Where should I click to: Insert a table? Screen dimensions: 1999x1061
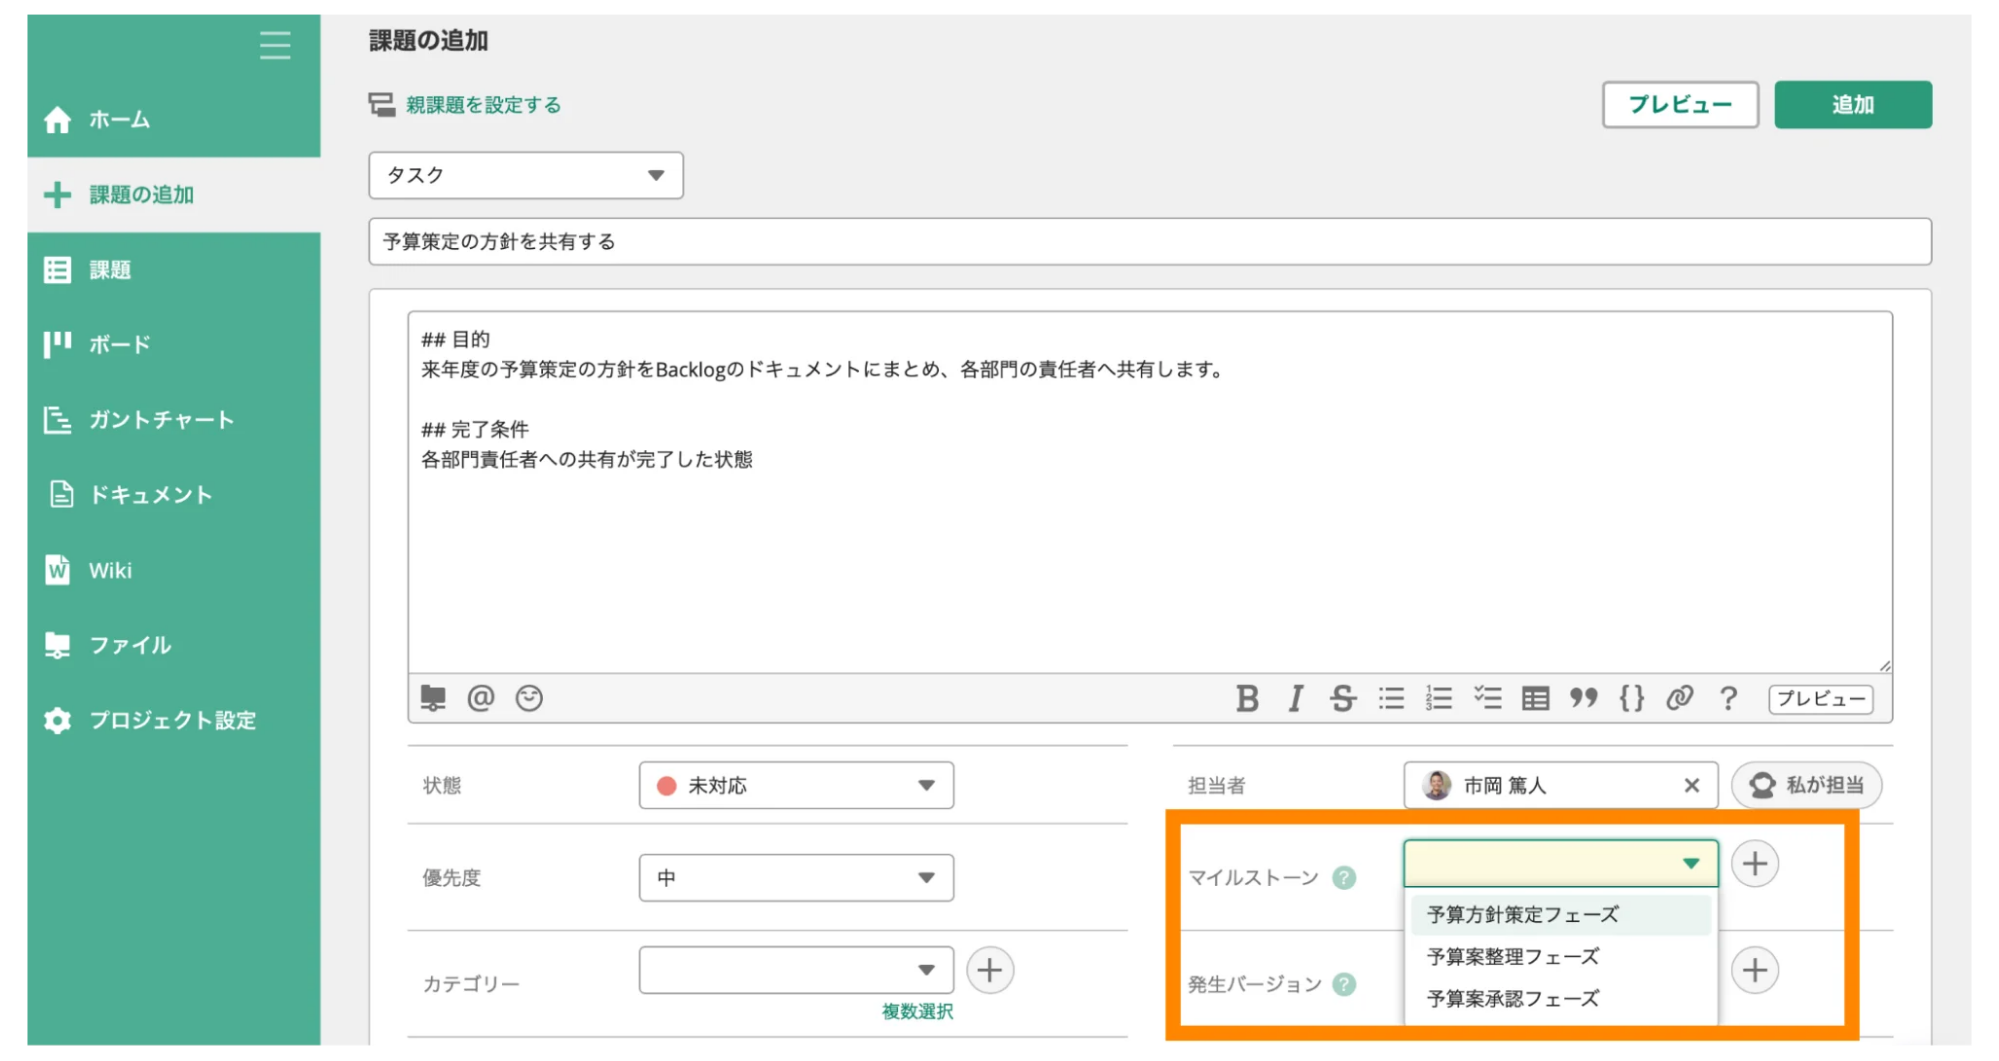point(1535,698)
